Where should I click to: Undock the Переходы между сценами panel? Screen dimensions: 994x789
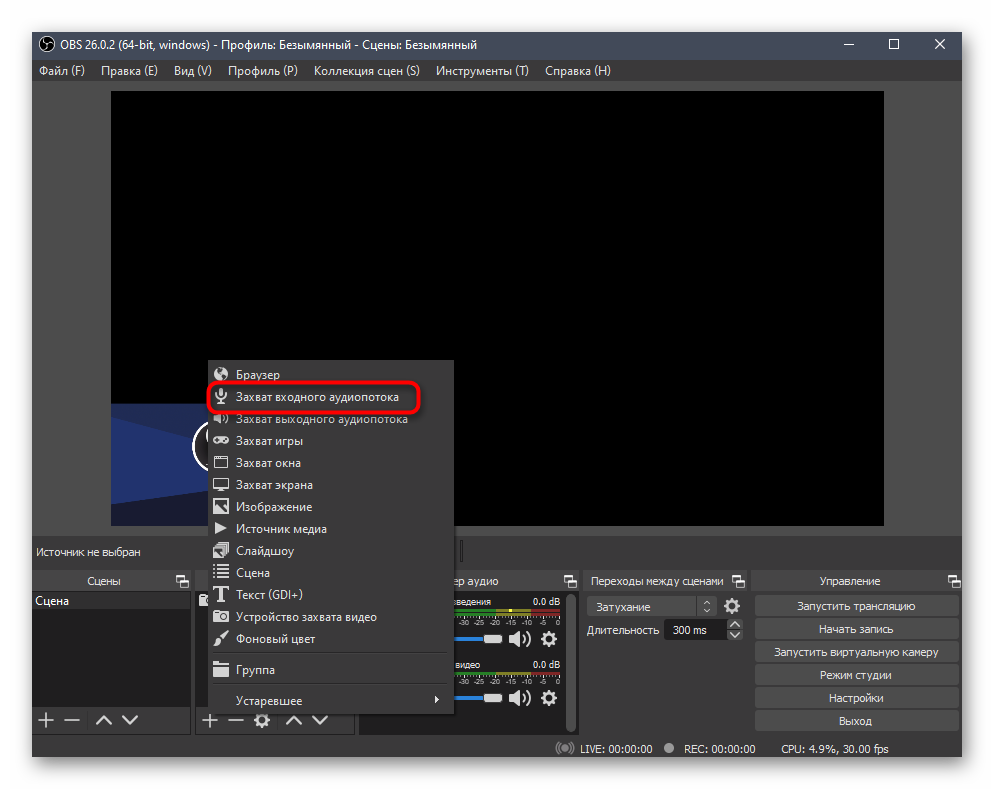click(739, 581)
